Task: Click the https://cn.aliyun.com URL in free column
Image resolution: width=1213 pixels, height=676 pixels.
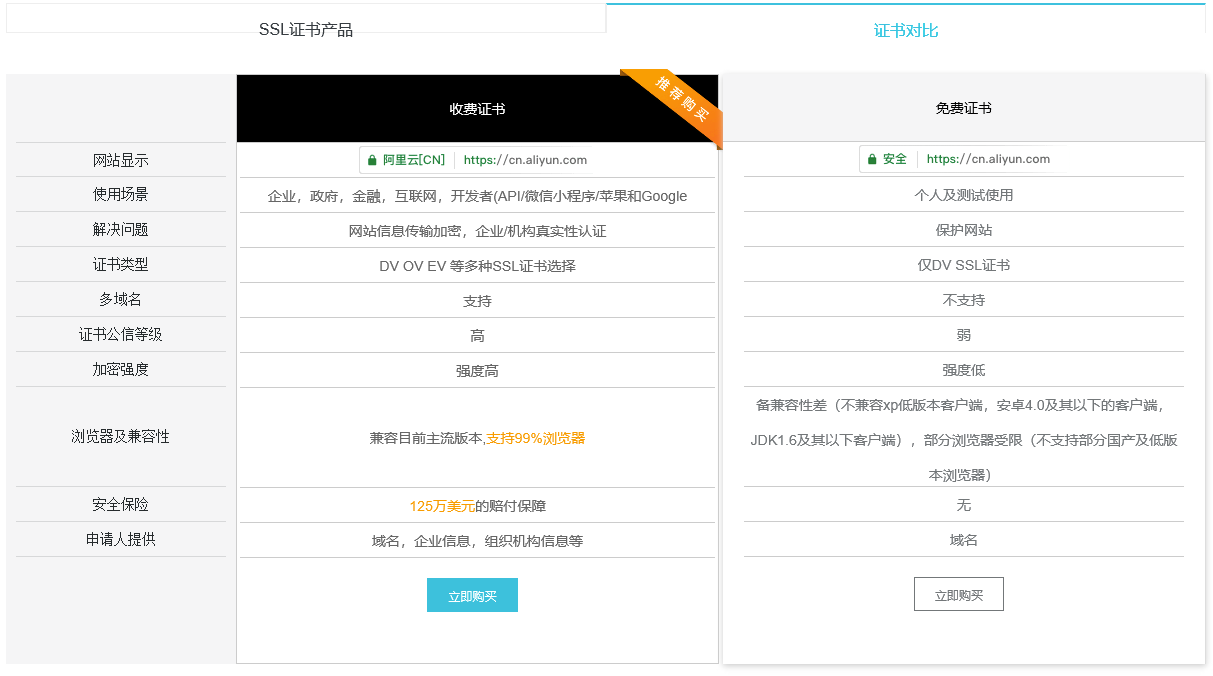Action: pyautogui.click(x=988, y=159)
